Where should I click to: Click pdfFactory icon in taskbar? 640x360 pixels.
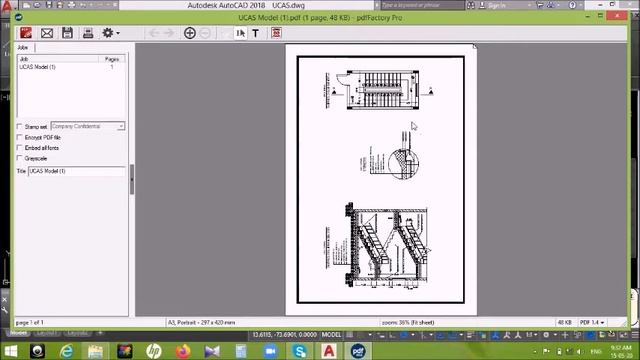click(358, 351)
